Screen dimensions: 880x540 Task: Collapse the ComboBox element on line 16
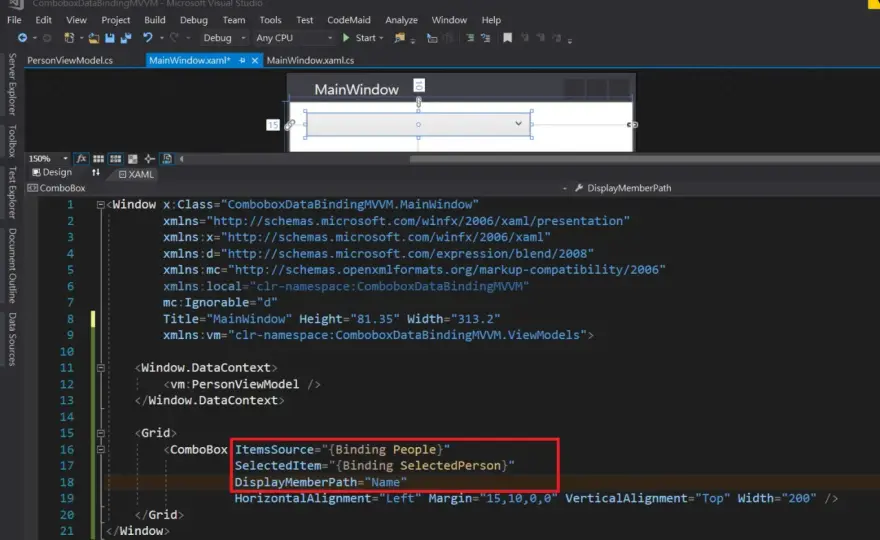tap(100, 450)
